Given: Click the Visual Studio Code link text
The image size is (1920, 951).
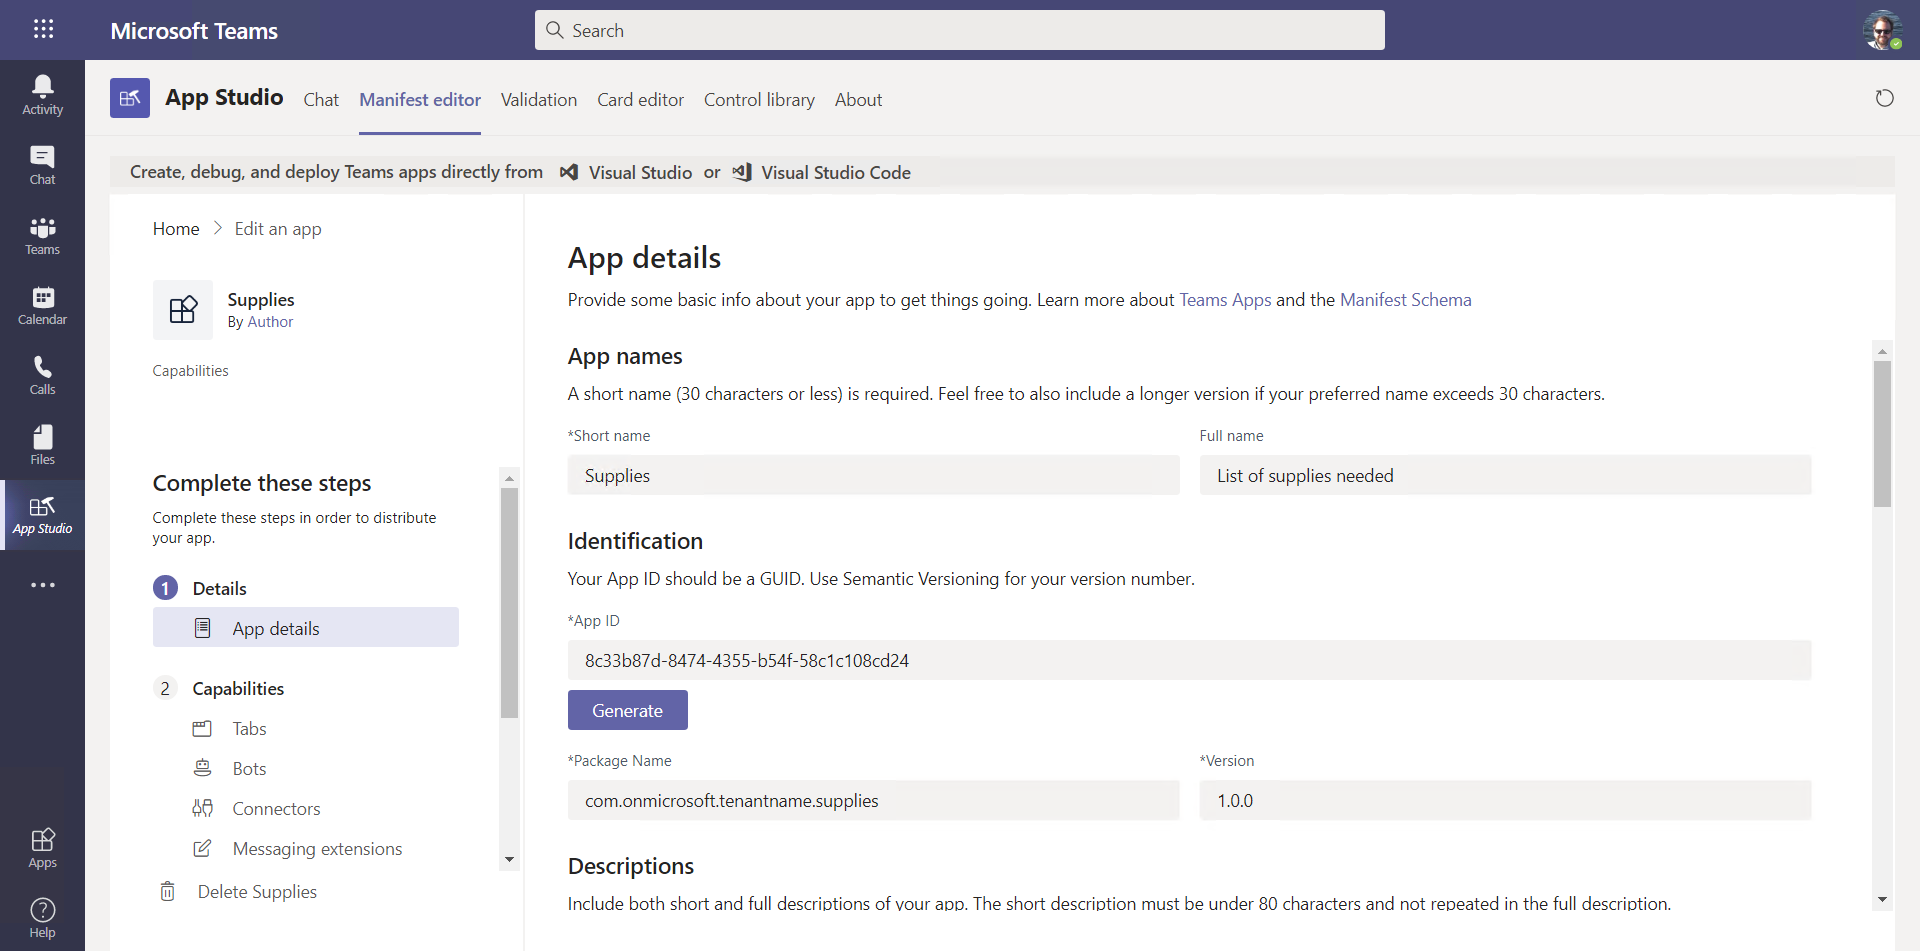Looking at the screenshot, I should (836, 173).
